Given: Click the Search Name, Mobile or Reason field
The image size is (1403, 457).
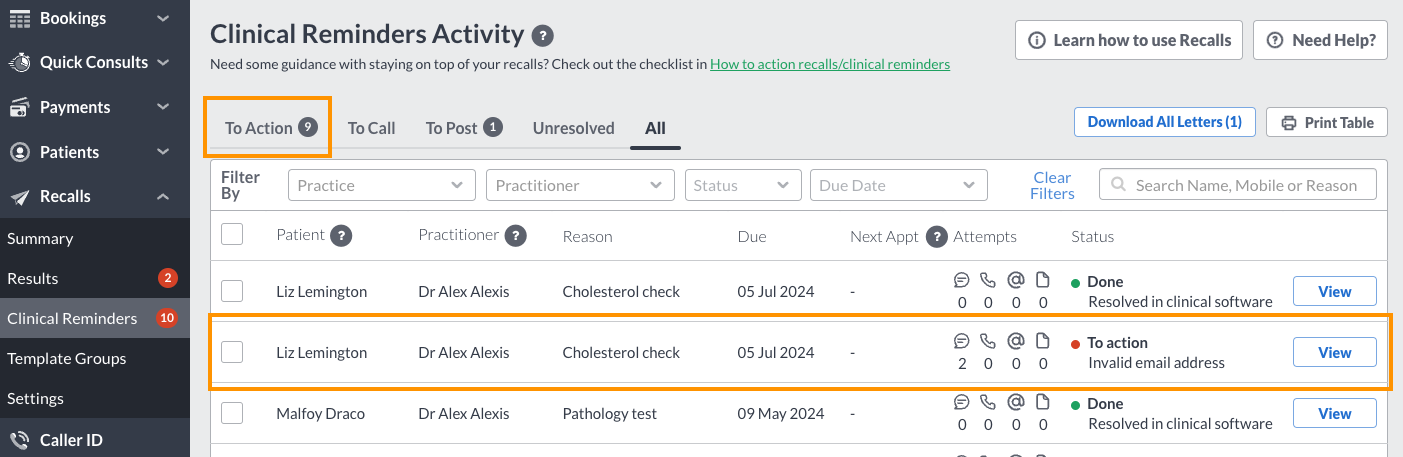Looking at the screenshot, I should coord(1238,185).
